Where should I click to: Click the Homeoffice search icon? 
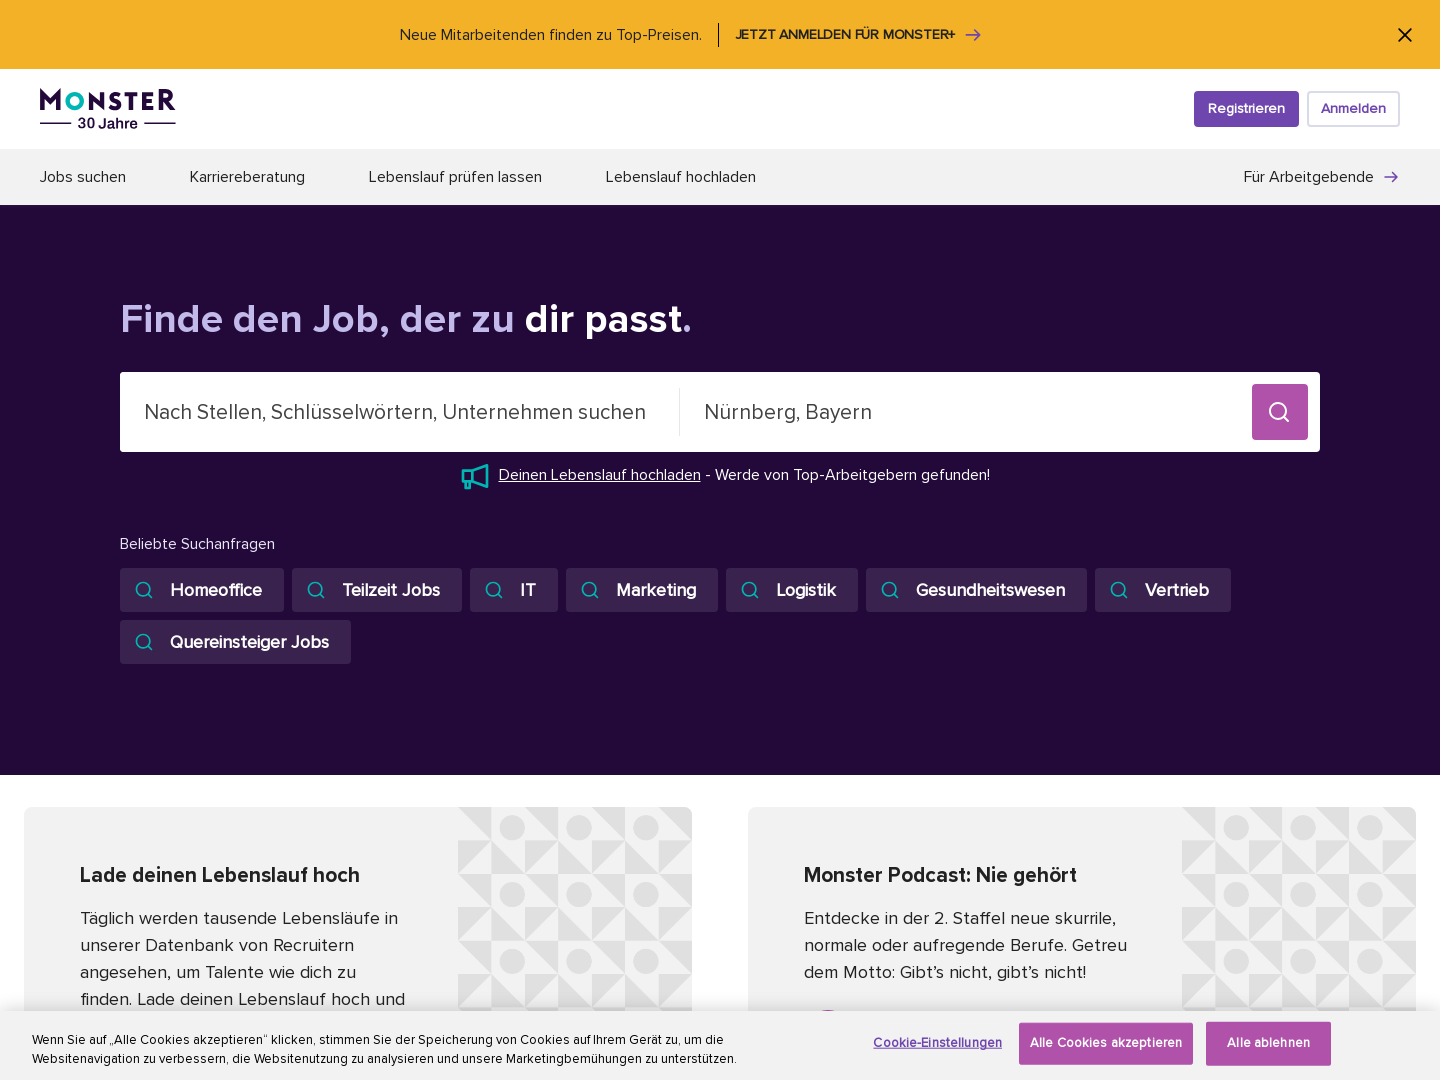[144, 590]
